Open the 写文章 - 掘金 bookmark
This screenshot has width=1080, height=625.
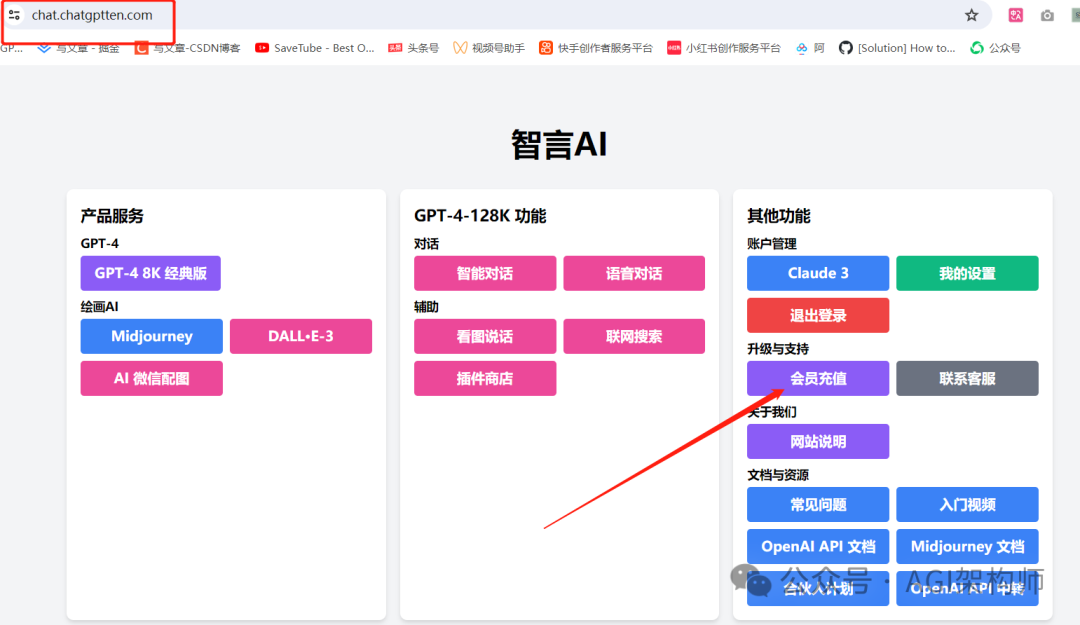(79, 48)
